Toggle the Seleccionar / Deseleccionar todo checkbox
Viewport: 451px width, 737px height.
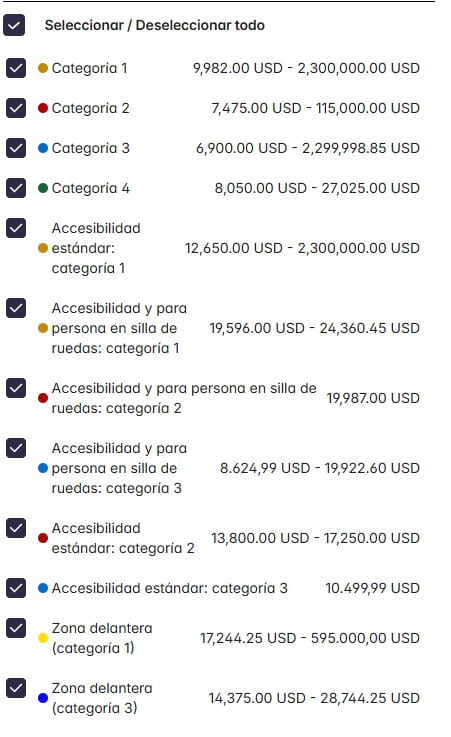pyautogui.click(x=14, y=25)
